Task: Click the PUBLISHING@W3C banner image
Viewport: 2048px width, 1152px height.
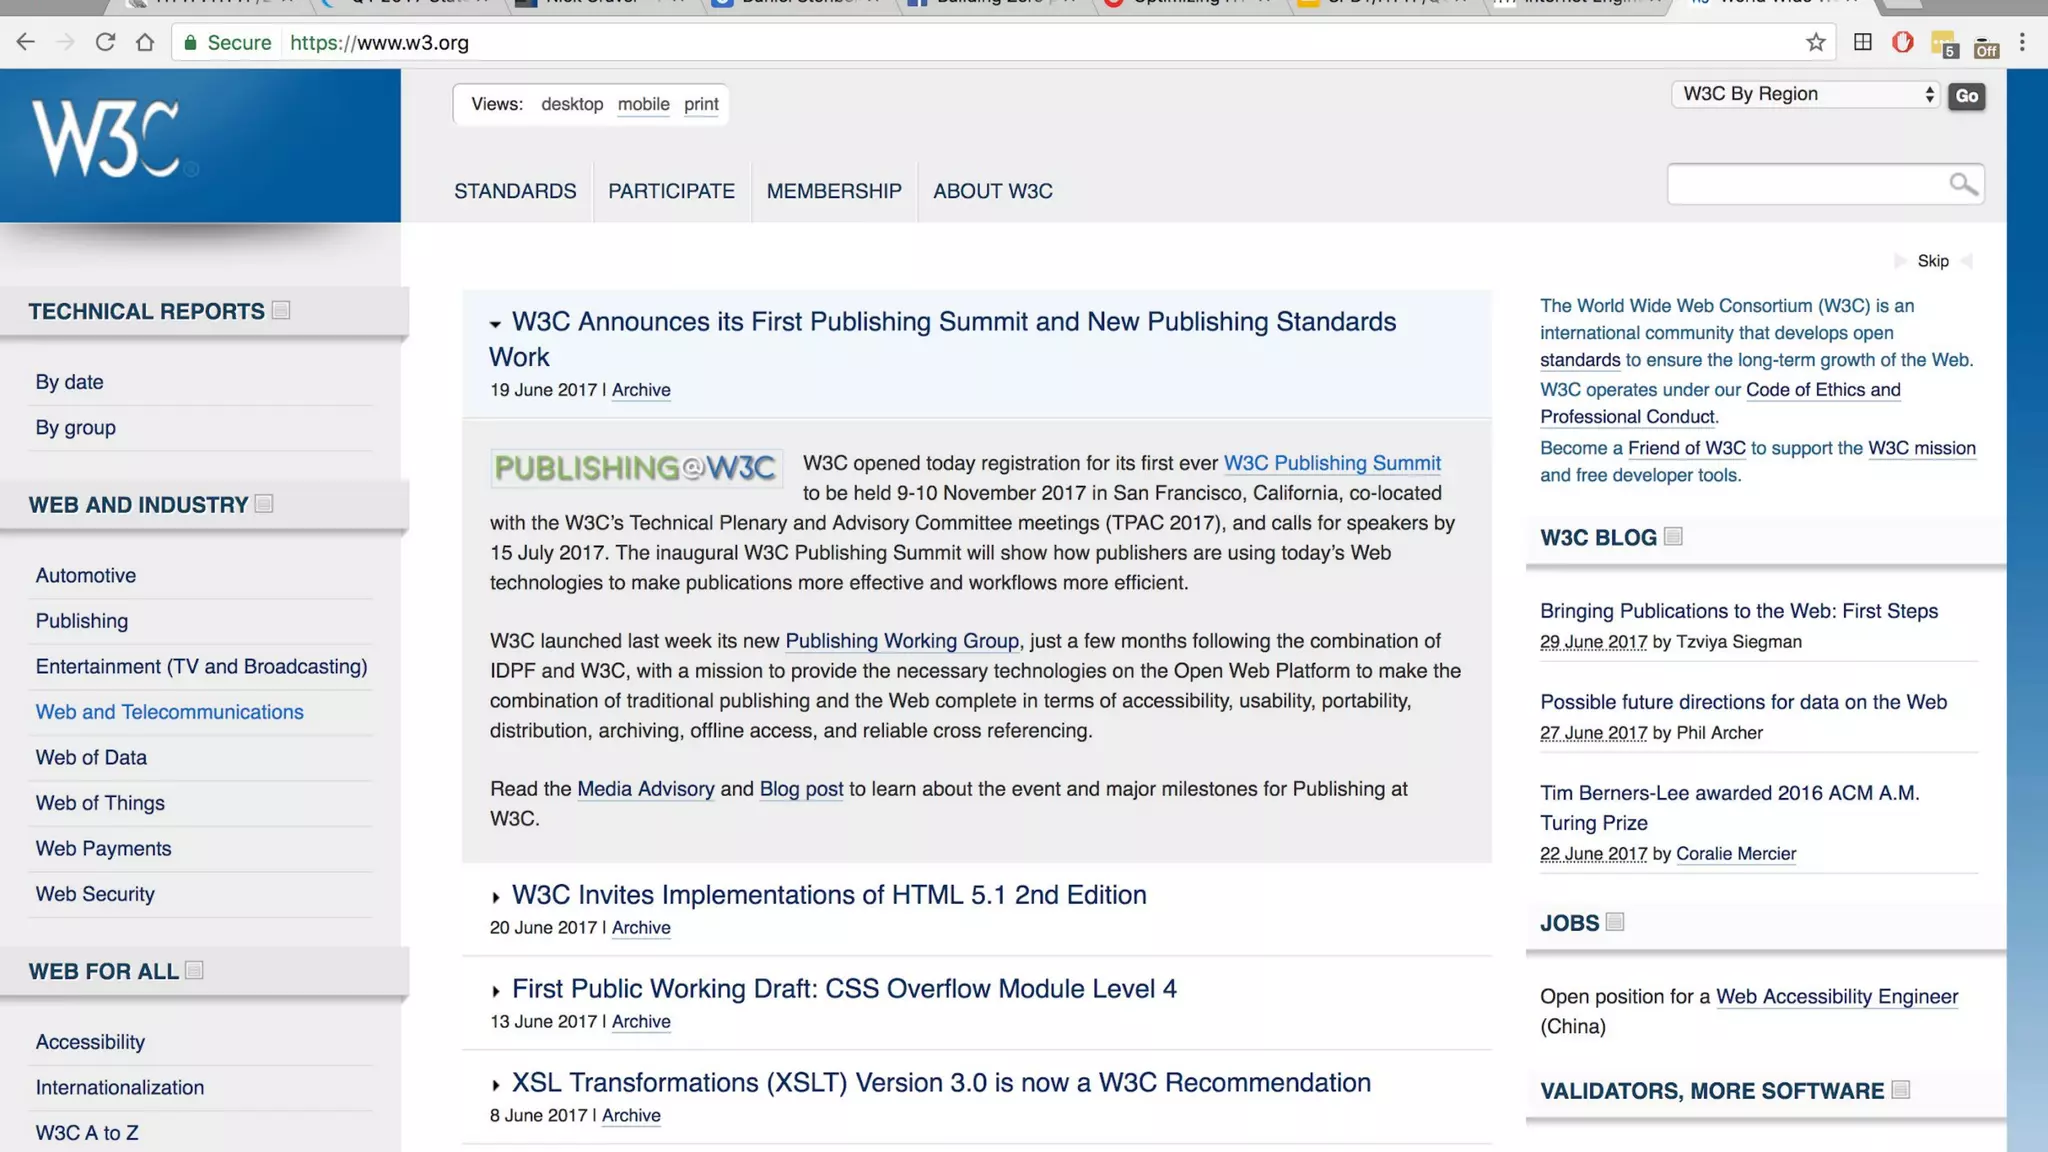Action: tap(636, 468)
